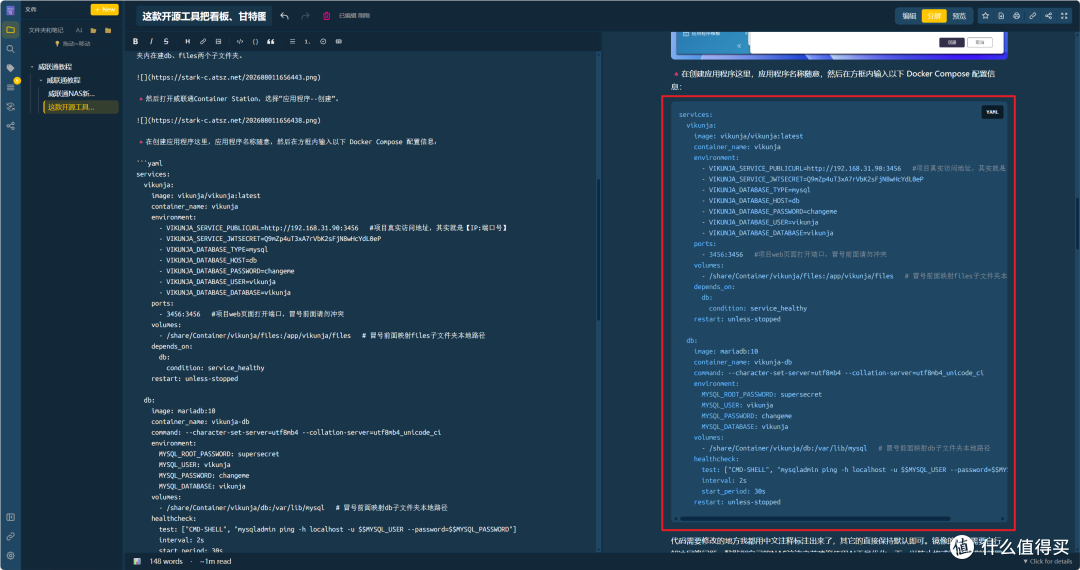The image size is (1080, 570).
Task: Click the word count statistics icon
Action: [x=137, y=561]
